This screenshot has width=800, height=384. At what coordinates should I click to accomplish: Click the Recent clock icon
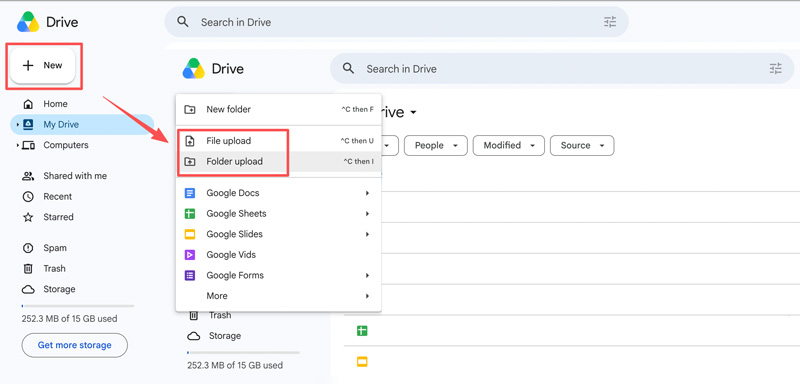click(28, 196)
